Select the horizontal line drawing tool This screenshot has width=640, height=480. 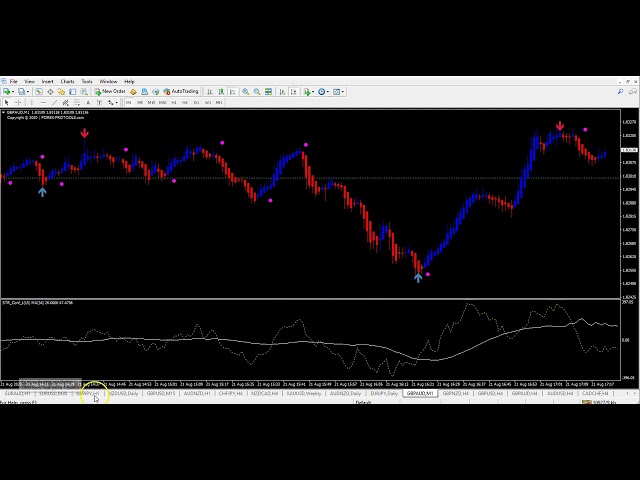pos(41,102)
